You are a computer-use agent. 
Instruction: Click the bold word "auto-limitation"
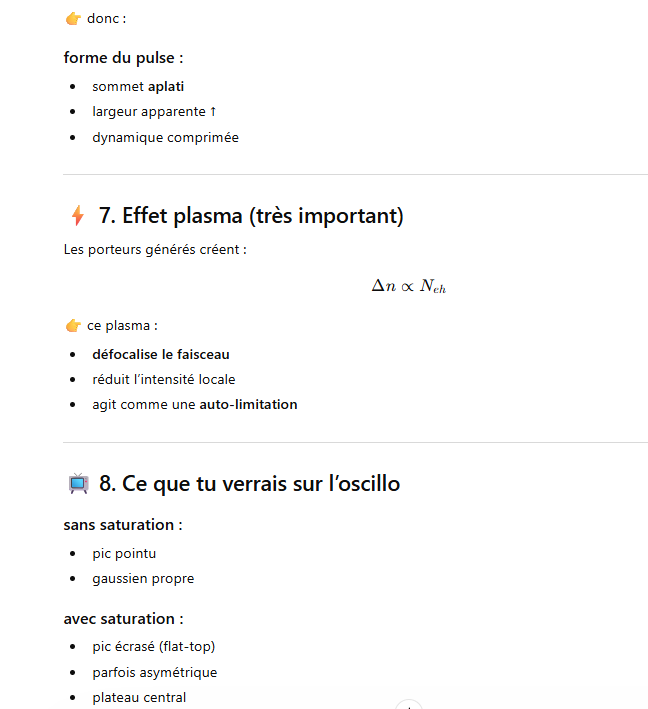coord(248,405)
